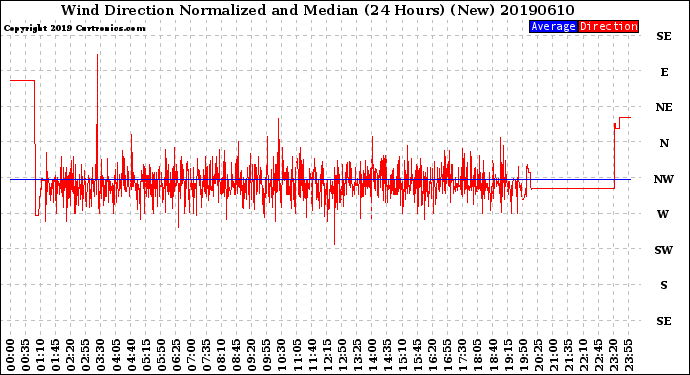The image size is (690, 375).
Task: Click the 14:35 time axis label
Action: 387,355
